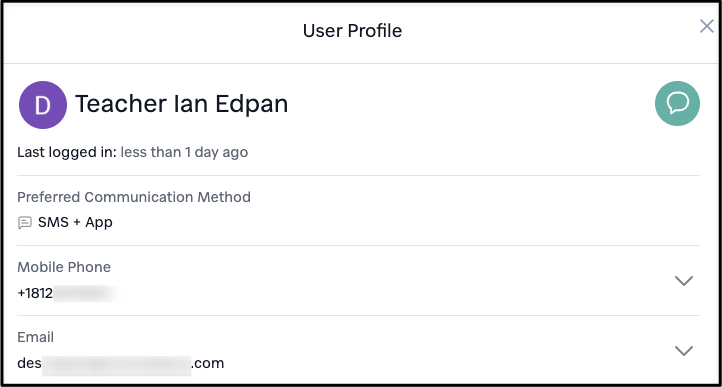722x387 pixels.
Task: Click the letter D inside the avatar
Action: point(43,106)
